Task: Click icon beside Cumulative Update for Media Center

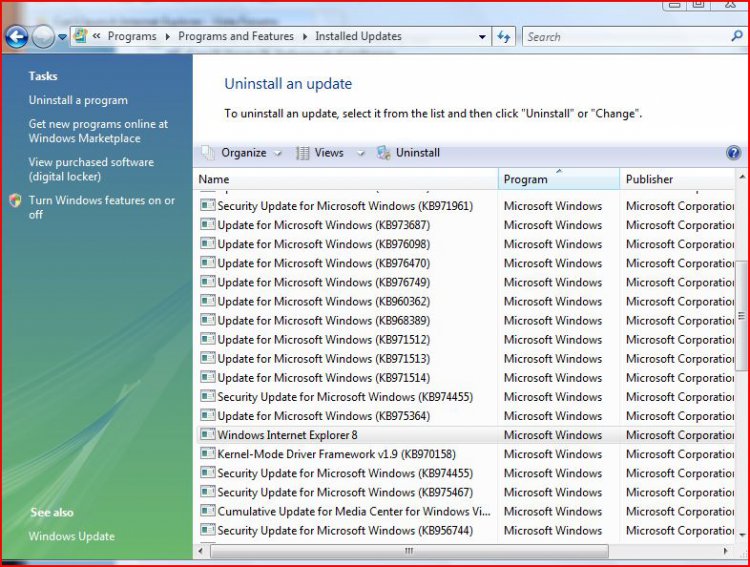Action: tap(208, 511)
